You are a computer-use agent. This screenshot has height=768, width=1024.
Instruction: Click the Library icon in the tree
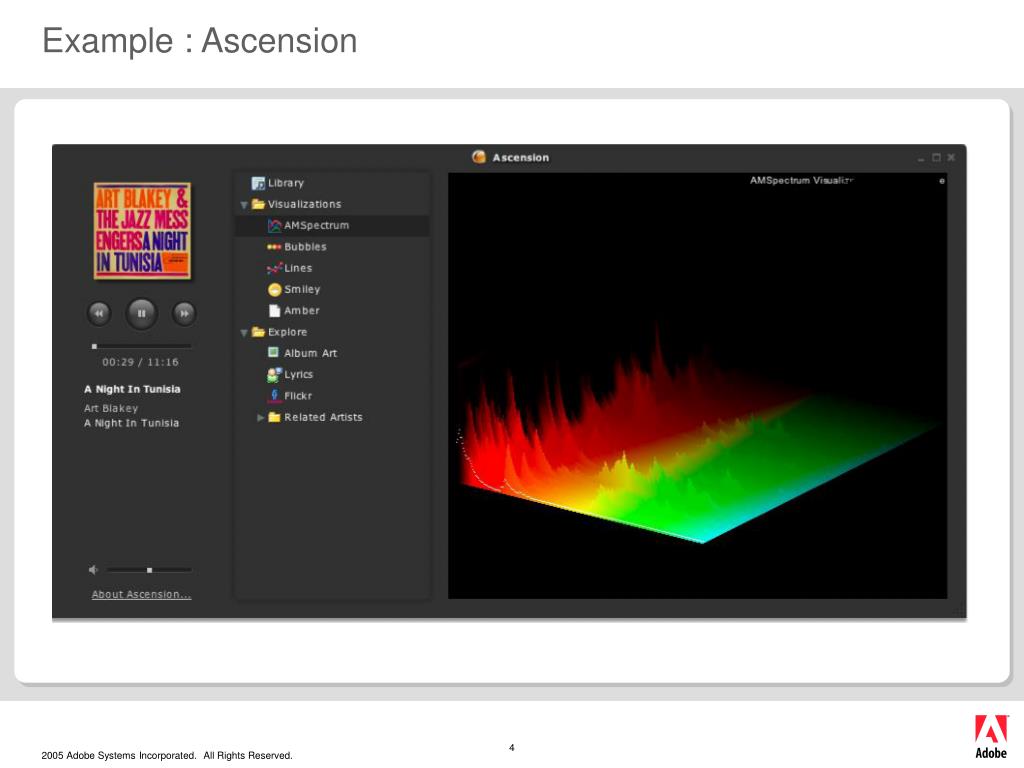[x=258, y=184]
